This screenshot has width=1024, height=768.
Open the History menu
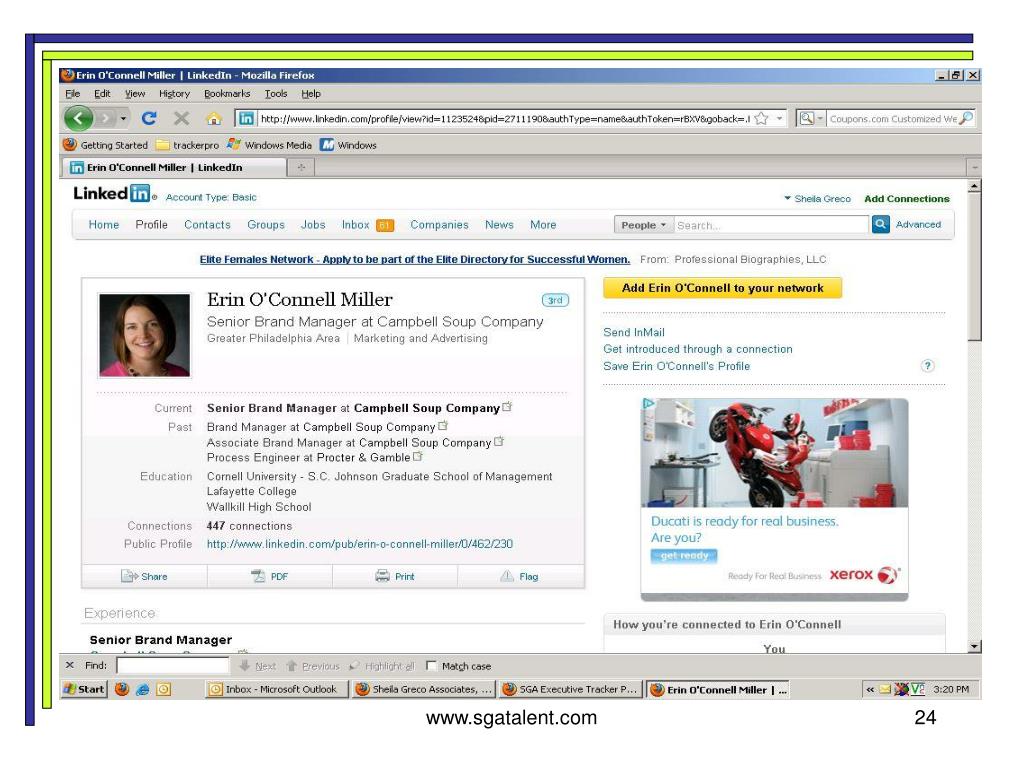click(174, 93)
